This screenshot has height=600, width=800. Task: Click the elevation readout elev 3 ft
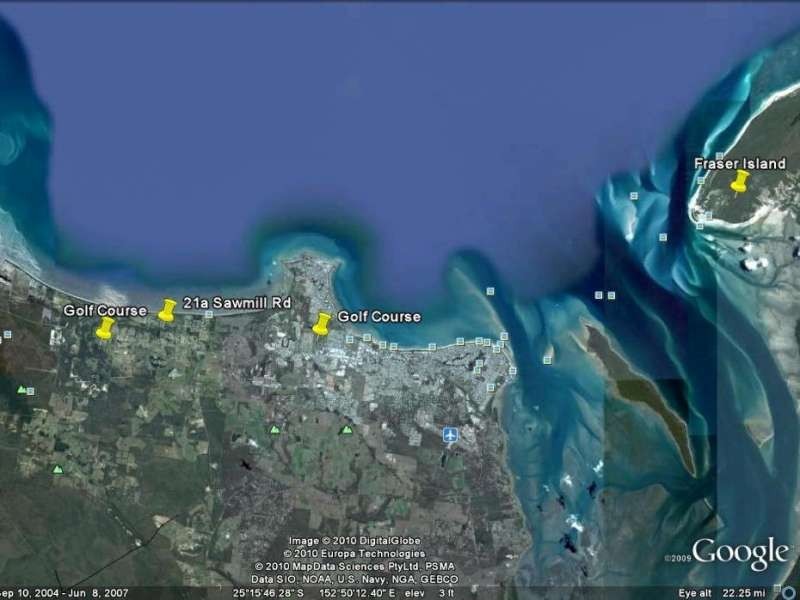[x=429, y=593]
